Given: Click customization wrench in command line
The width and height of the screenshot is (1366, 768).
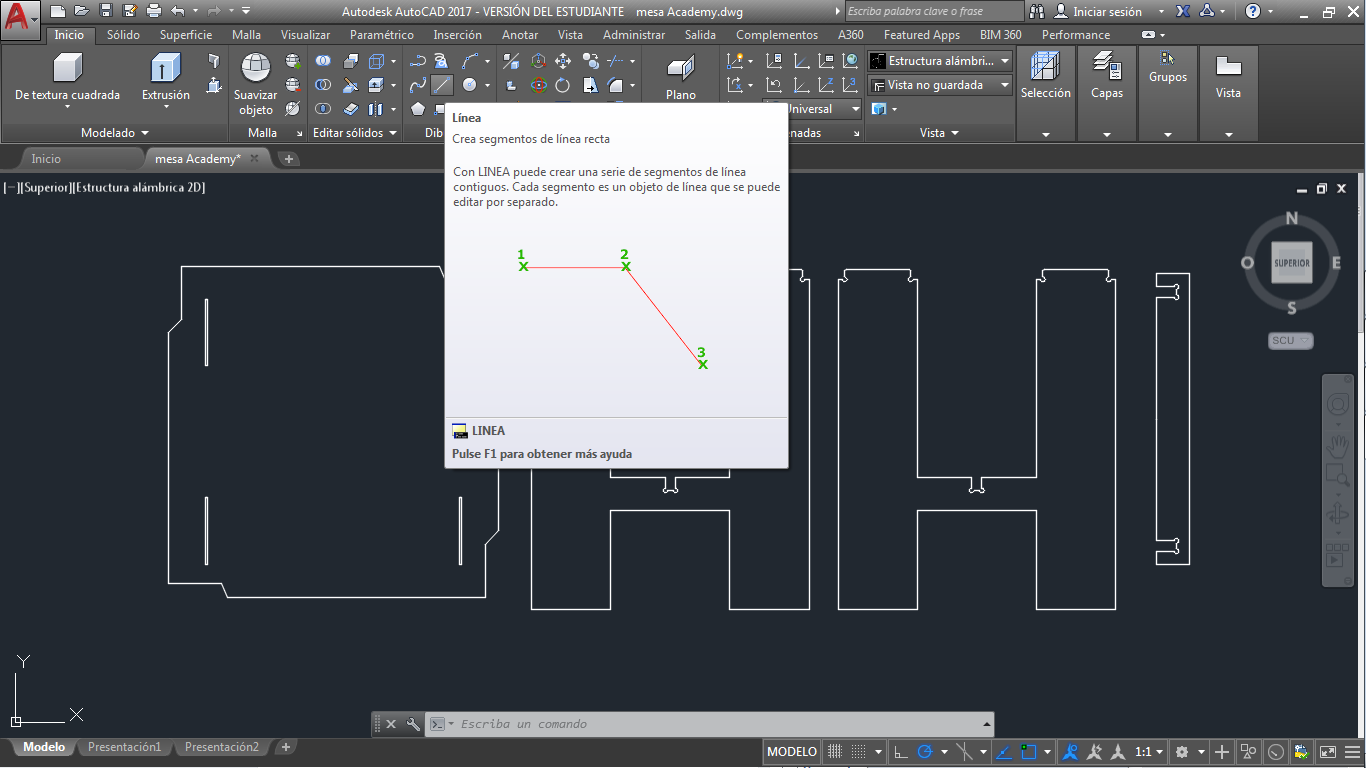Looking at the screenshot, I should tap(413, 724).
